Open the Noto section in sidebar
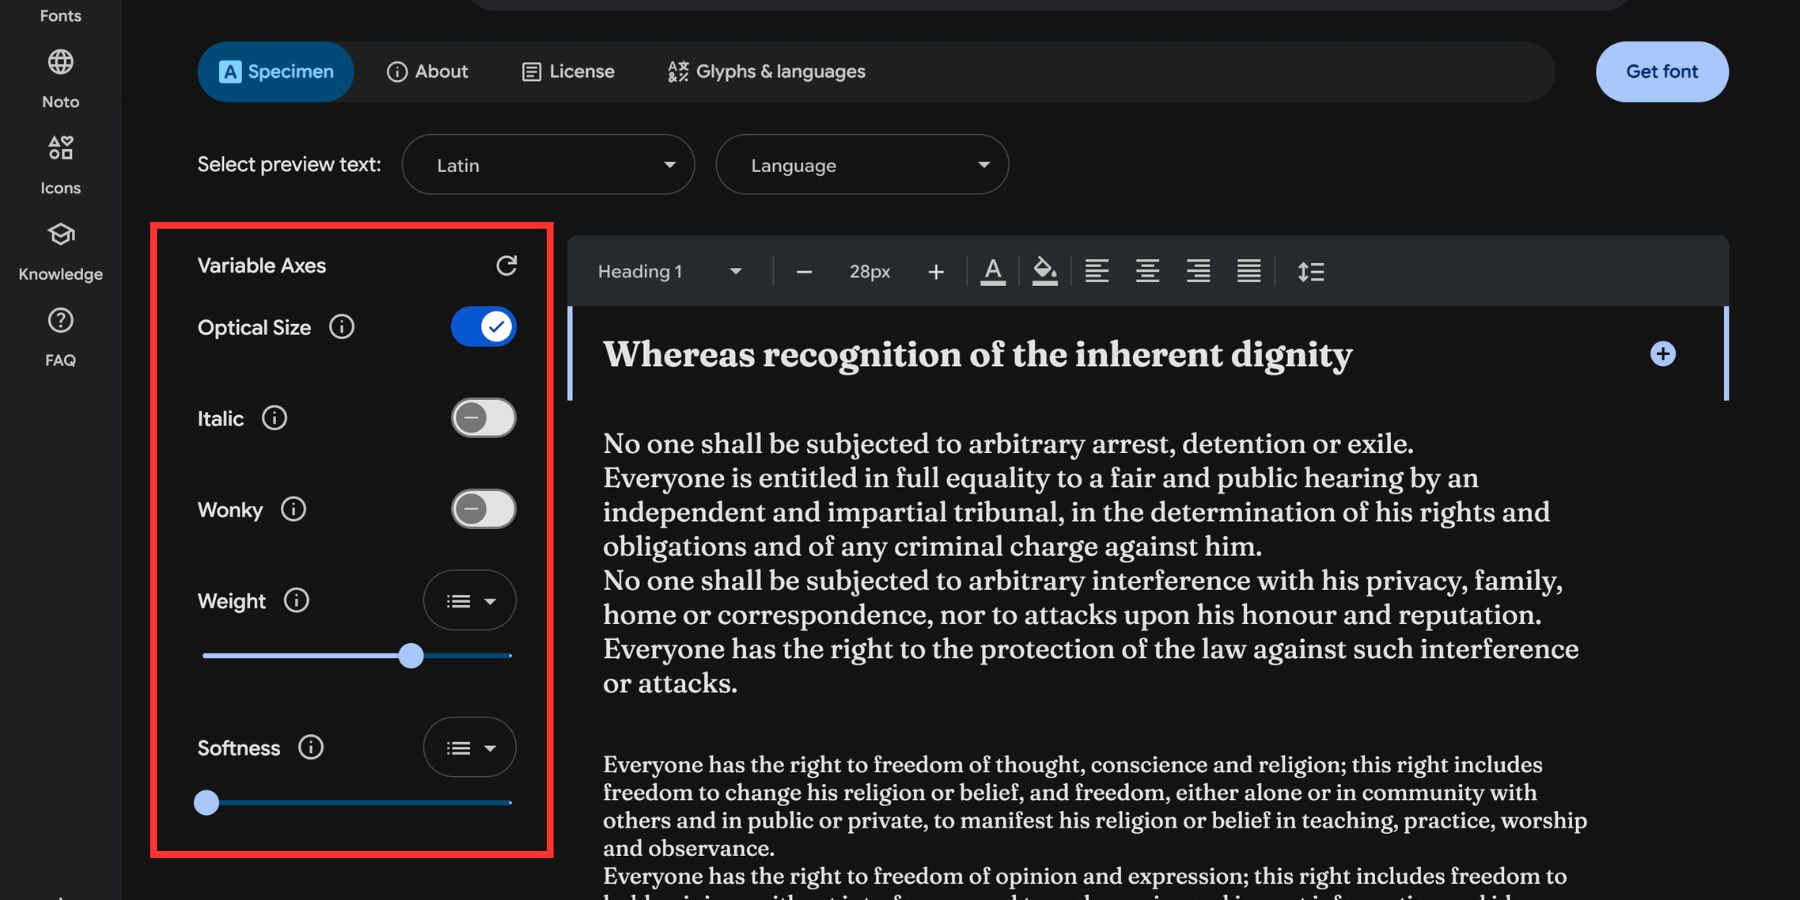 pos(60,79)
